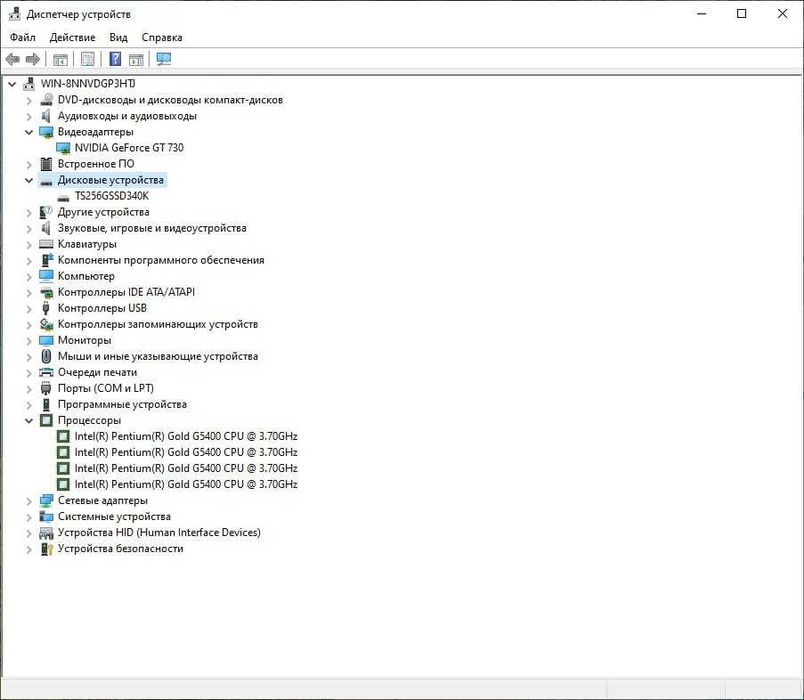Click the Back arrow toolbar icon
The height and width of the screenshot is (700, 804).
[13, 59]
